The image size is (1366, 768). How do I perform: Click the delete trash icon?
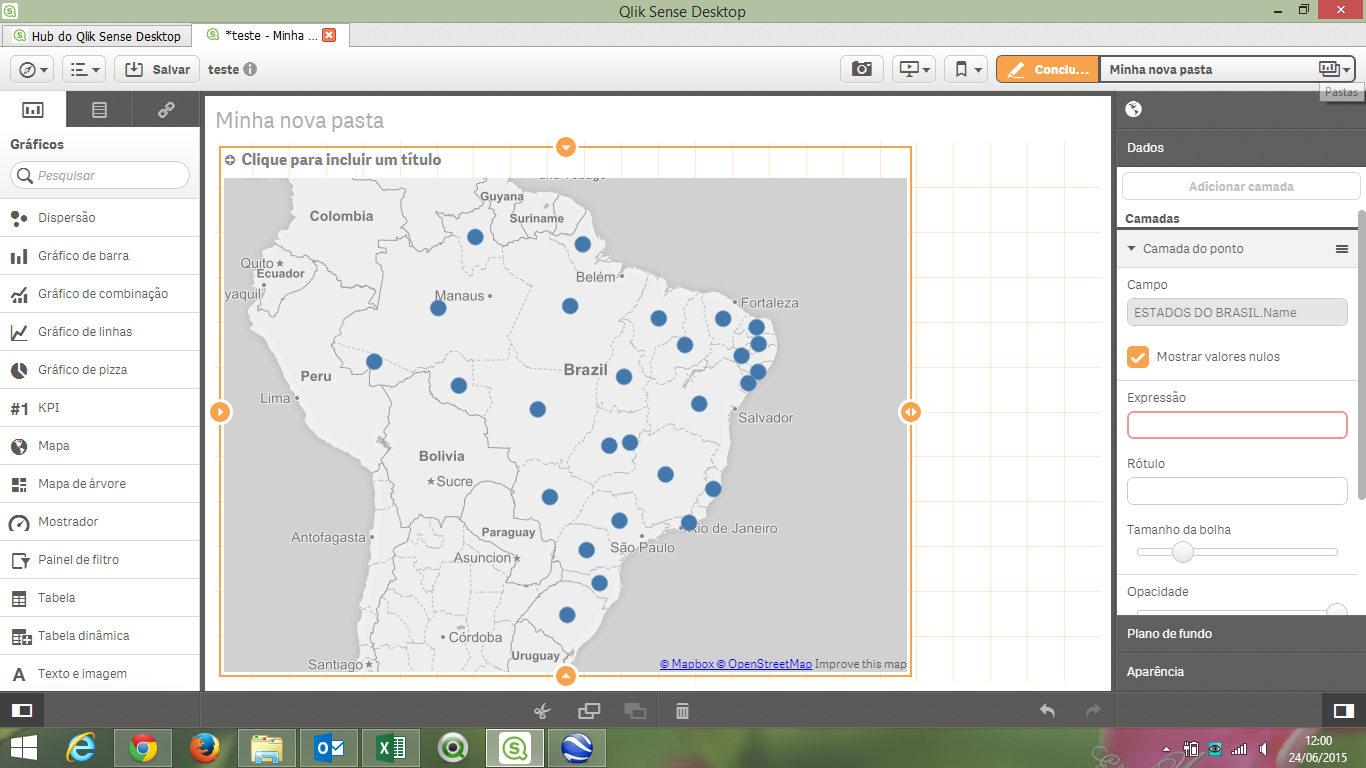pyautogui.click(x=682, y=711)
